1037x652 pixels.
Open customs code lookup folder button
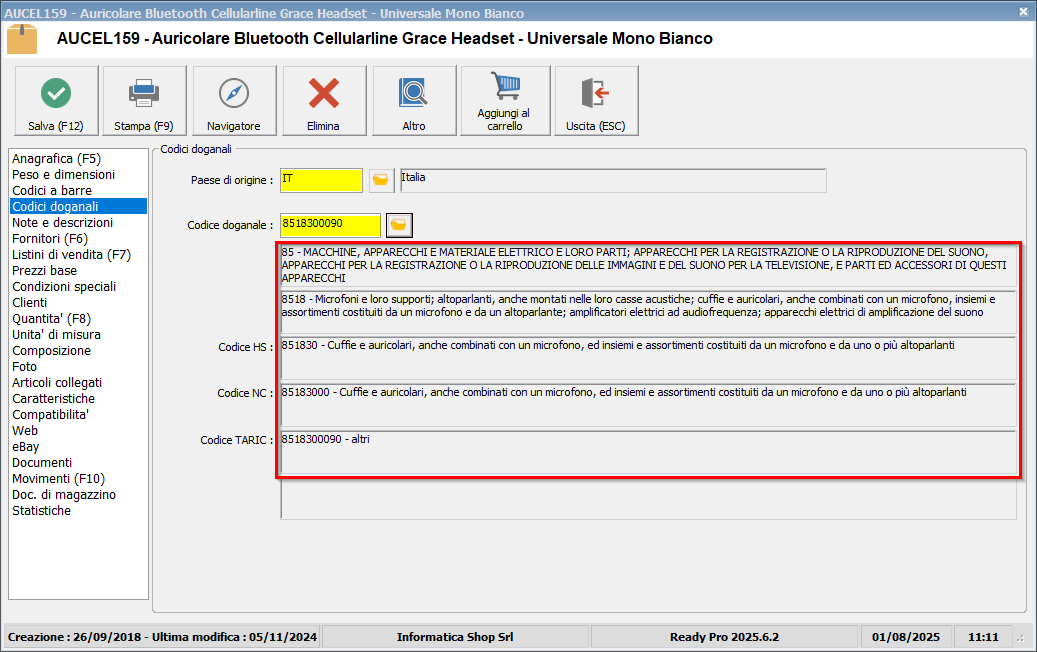(399, 225)
